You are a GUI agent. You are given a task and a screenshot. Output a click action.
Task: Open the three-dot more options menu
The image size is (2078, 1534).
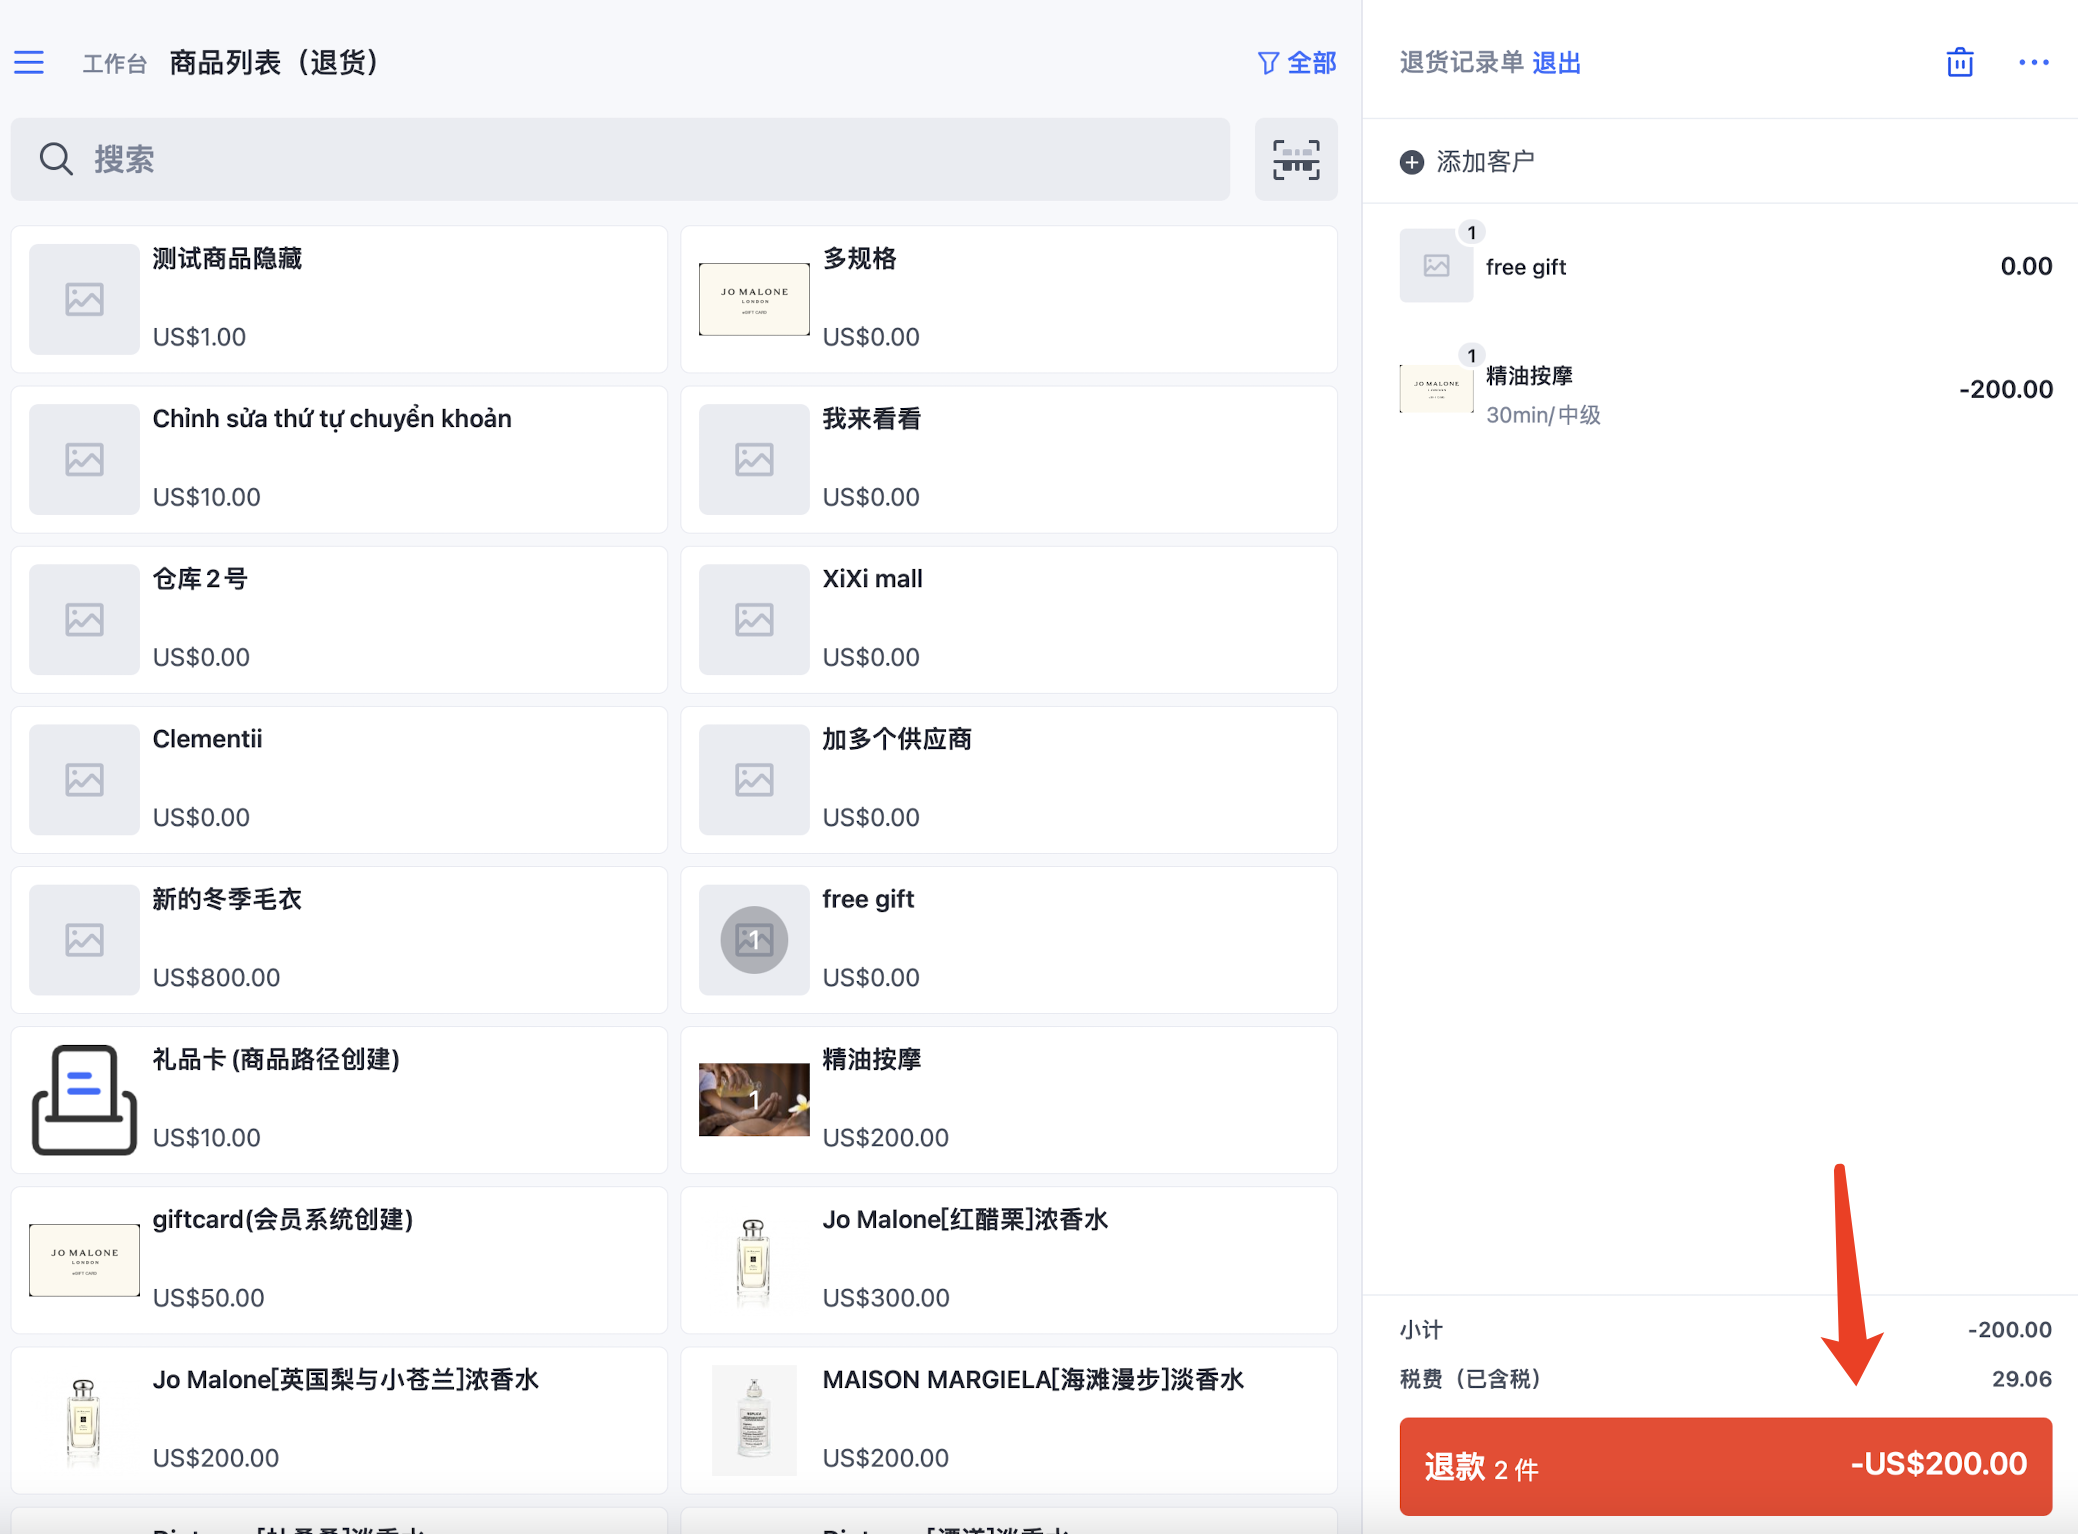click(2033, 62)
